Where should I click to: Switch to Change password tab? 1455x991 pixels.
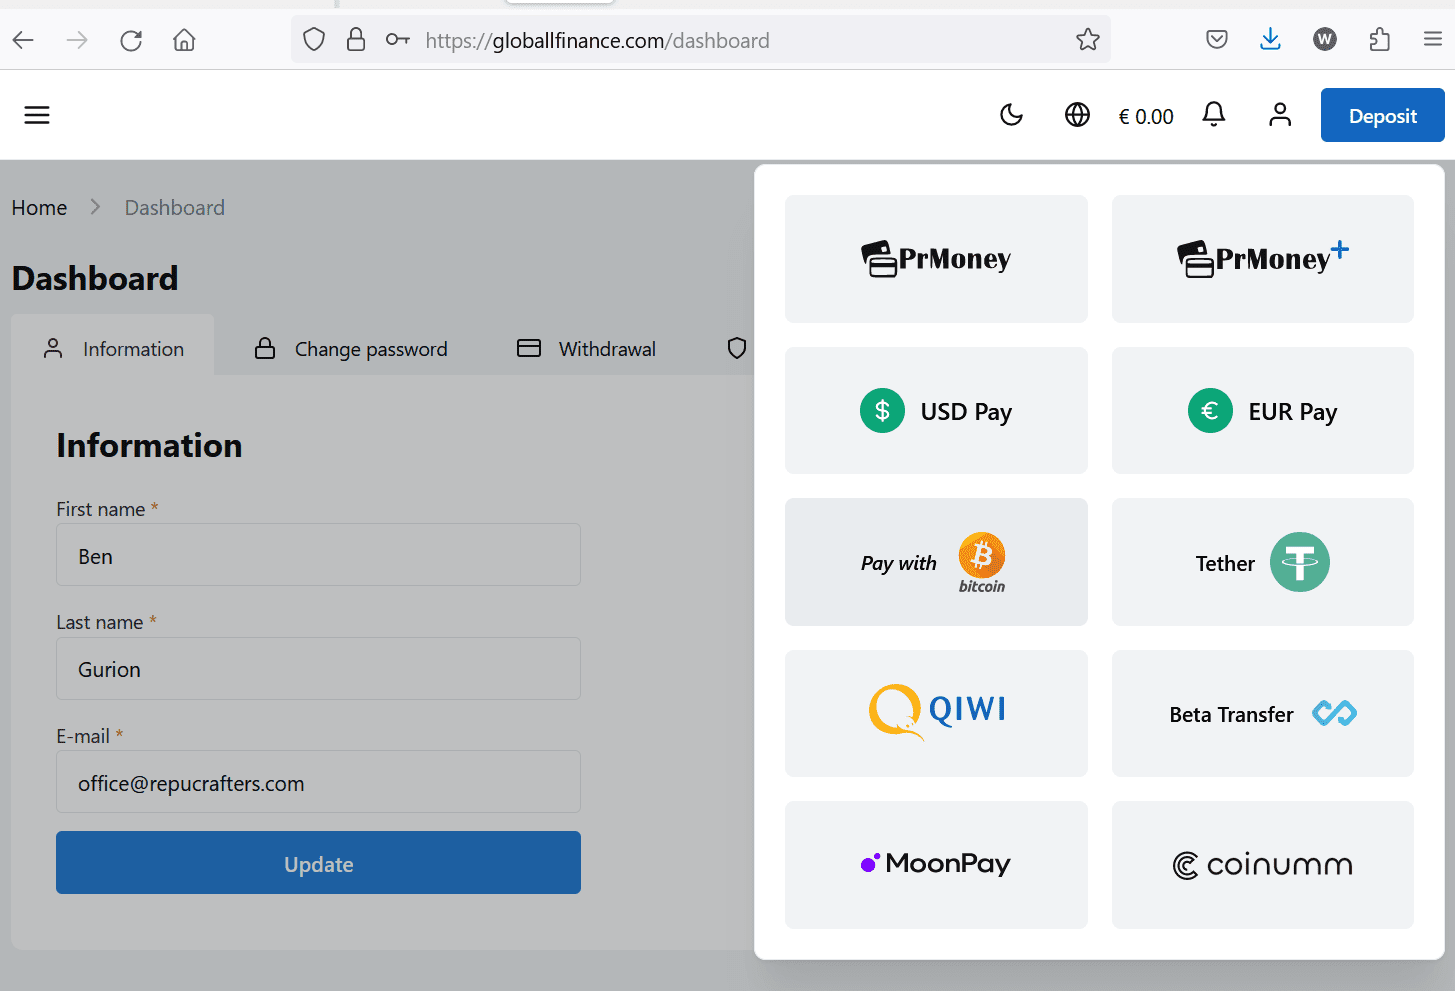point(351,348)
